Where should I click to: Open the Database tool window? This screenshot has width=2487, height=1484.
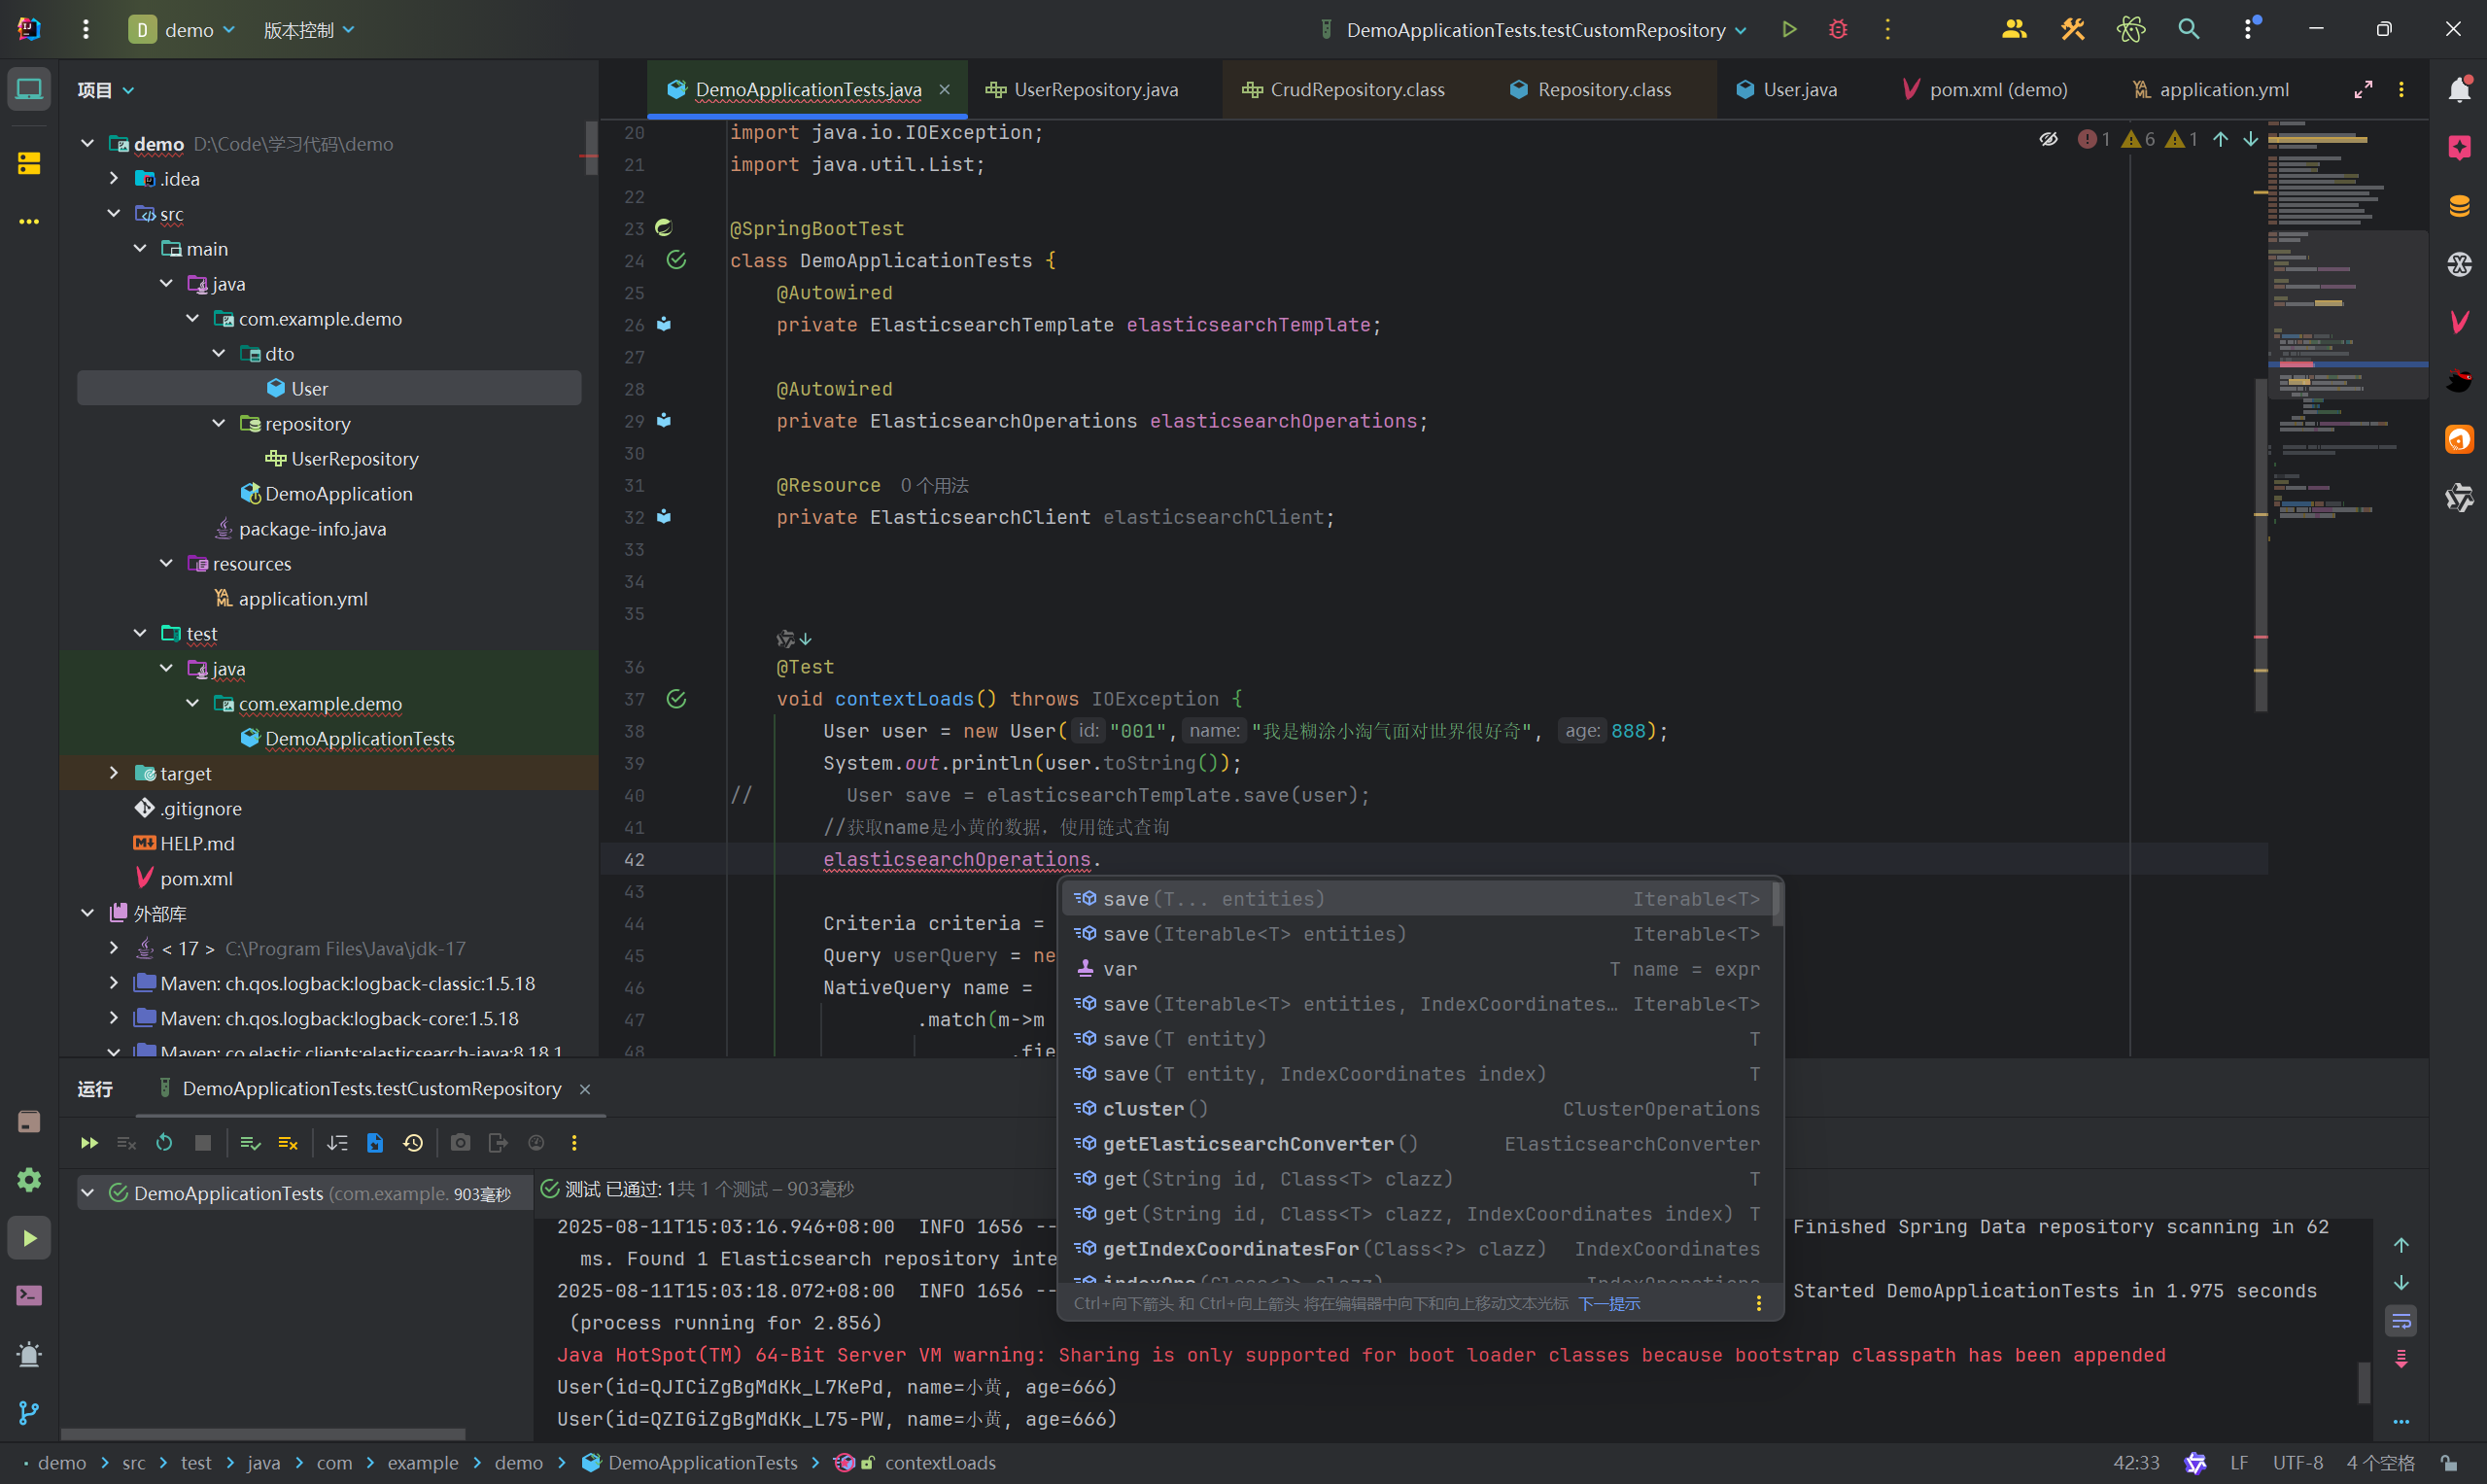(2459, 206)
